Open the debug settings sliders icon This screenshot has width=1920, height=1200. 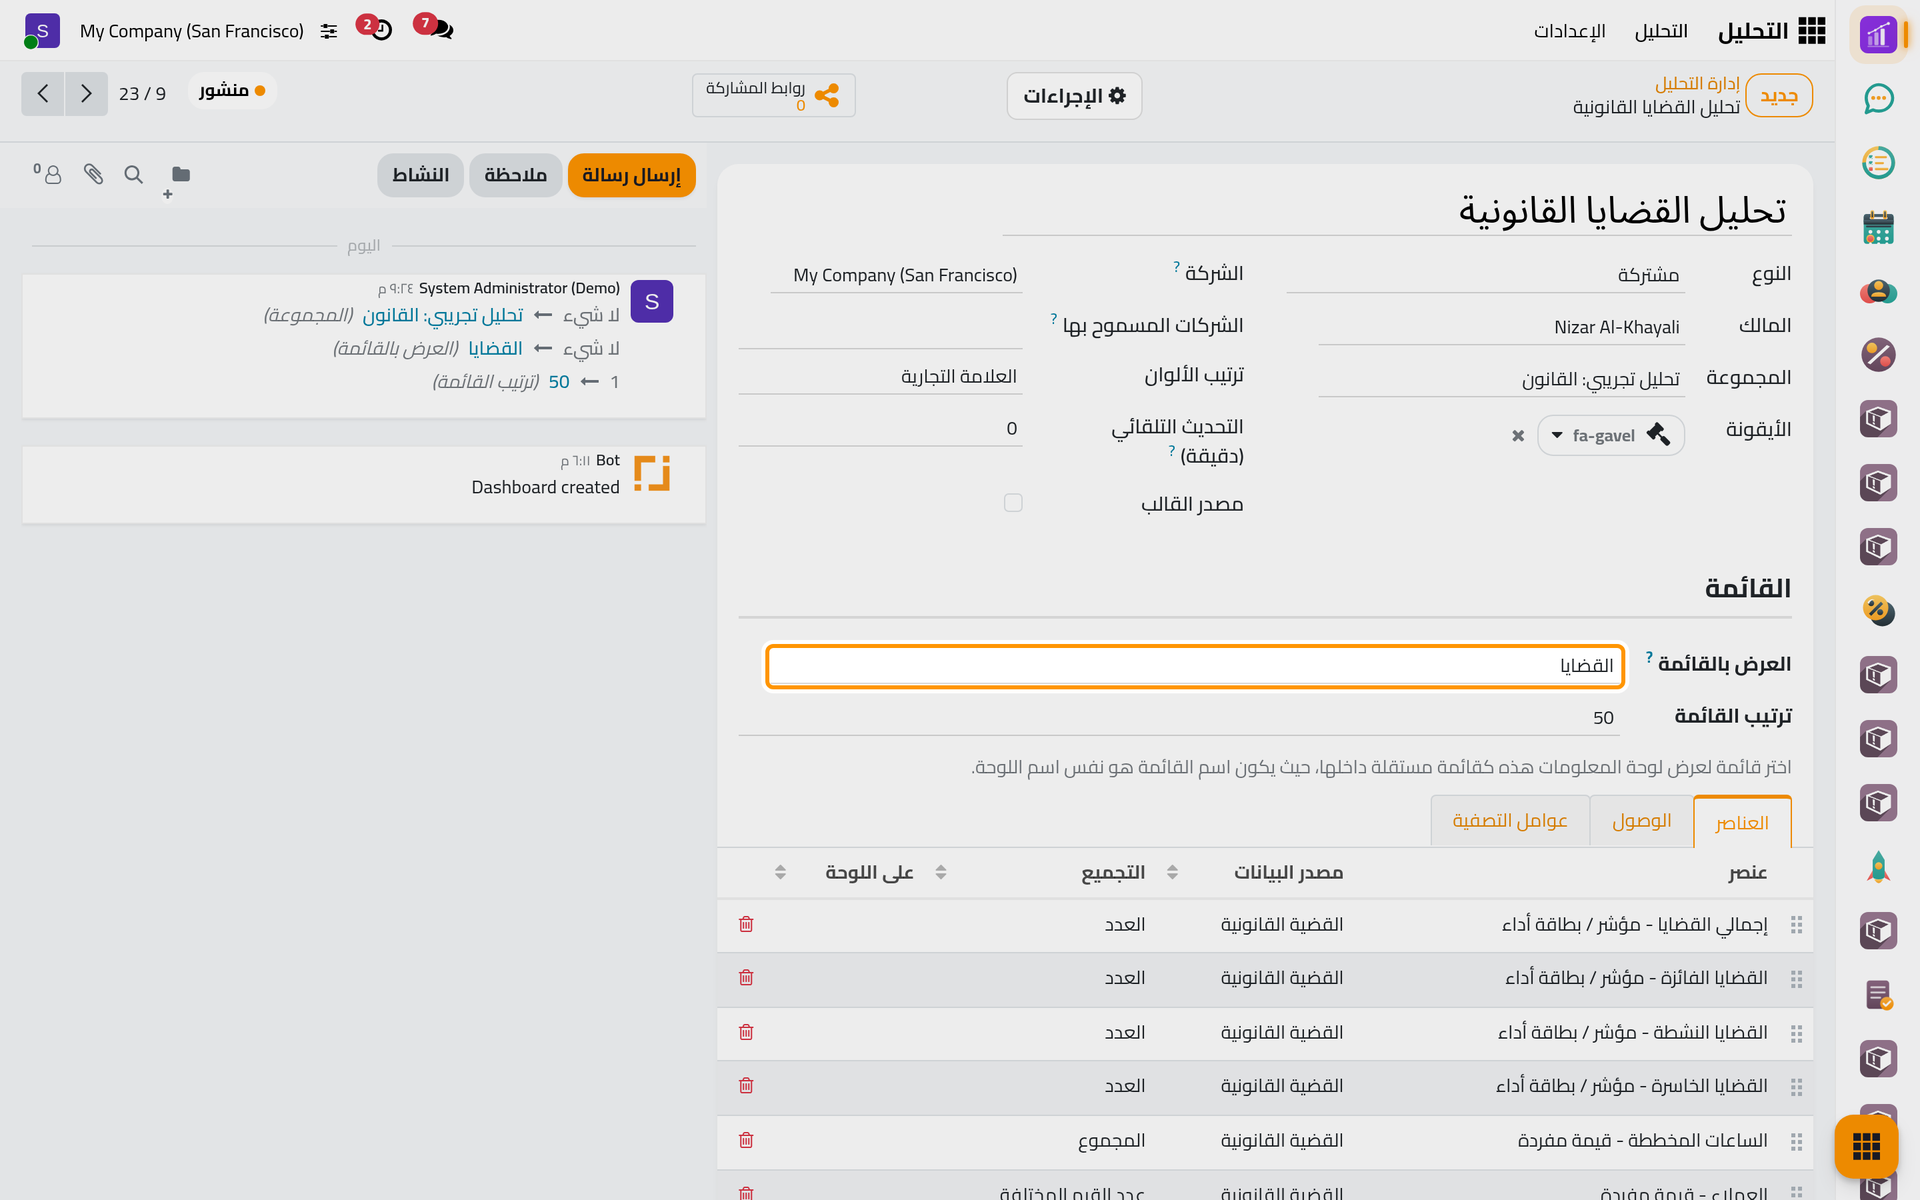329,32
